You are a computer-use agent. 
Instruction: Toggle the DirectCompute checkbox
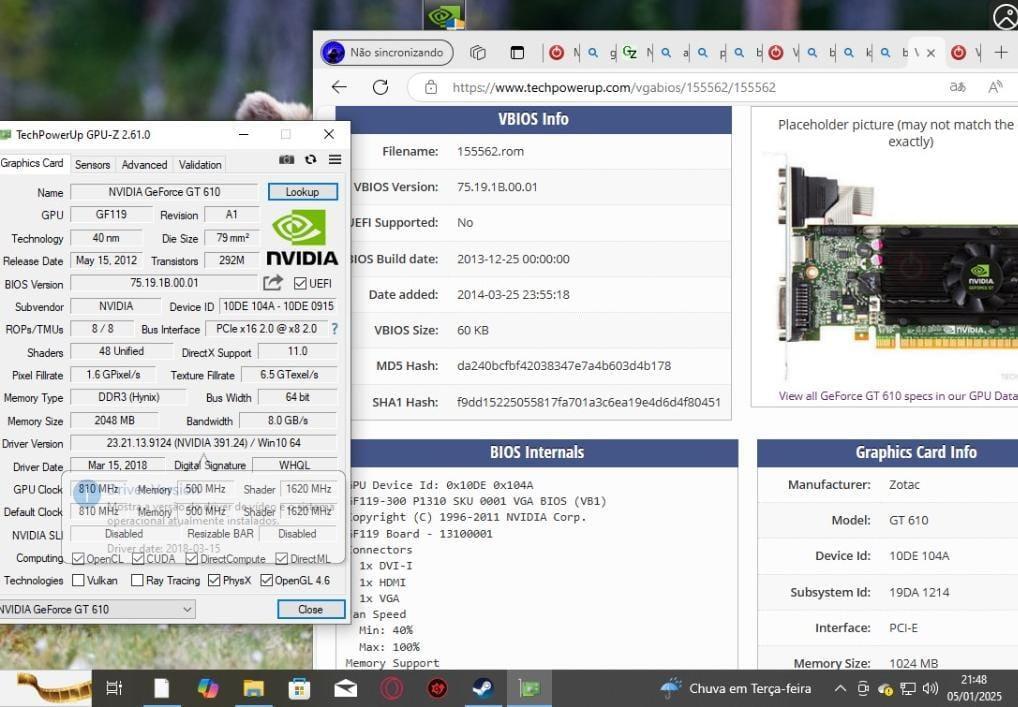coord(192,558)
